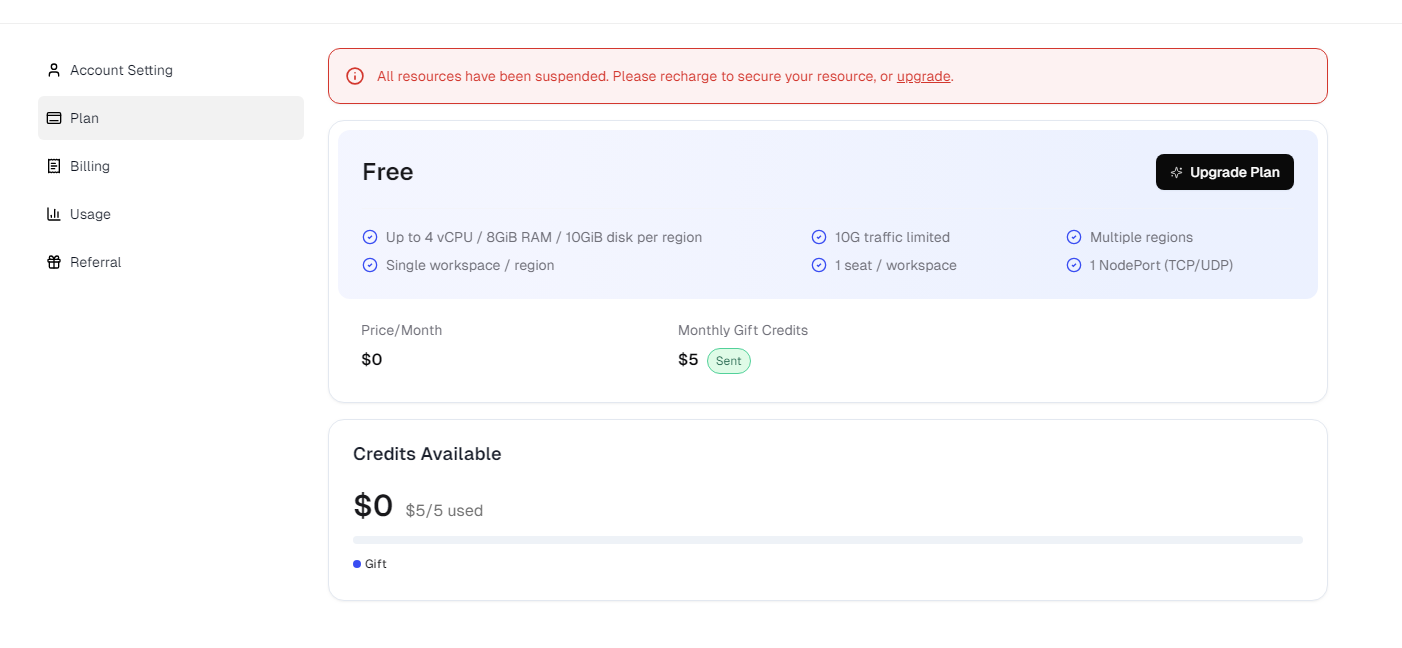
Task: Follow the upgrade link in the warning banner
Action: 923,76
